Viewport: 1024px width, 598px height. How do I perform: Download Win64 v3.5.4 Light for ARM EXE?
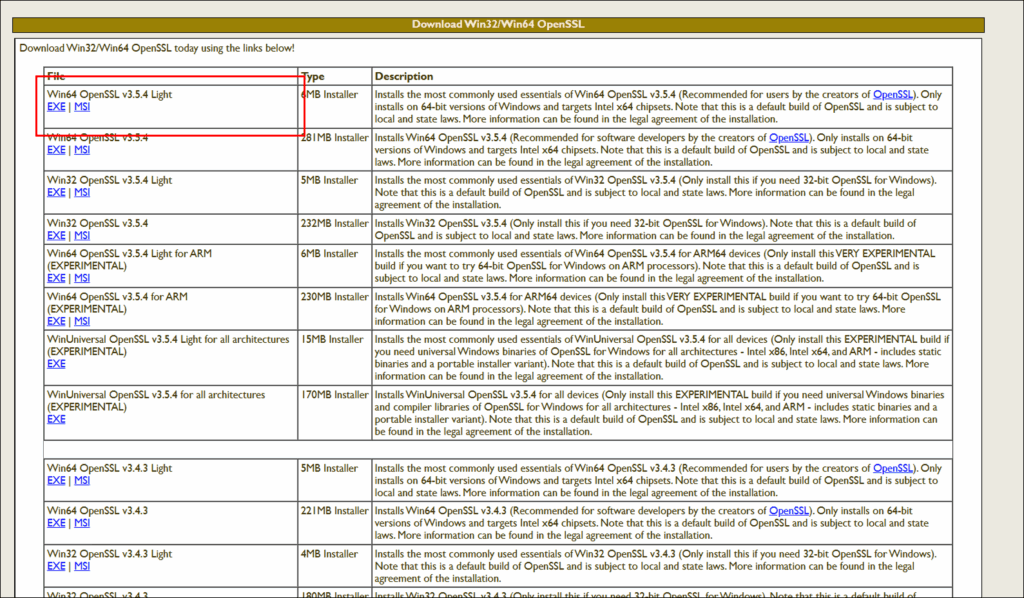56,278
